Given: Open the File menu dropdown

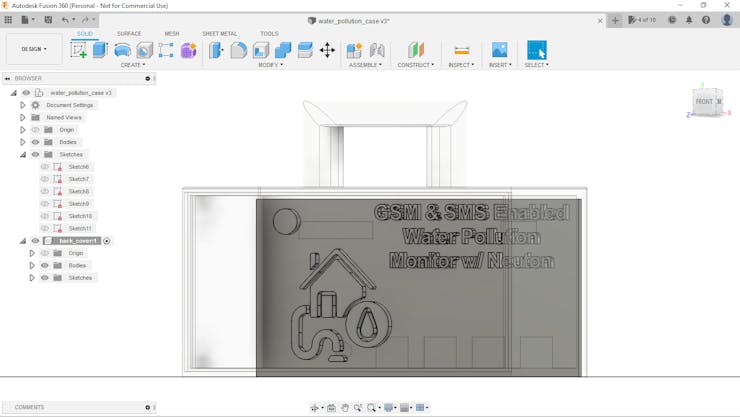Looking at the screenshot, I should (28, 20).
